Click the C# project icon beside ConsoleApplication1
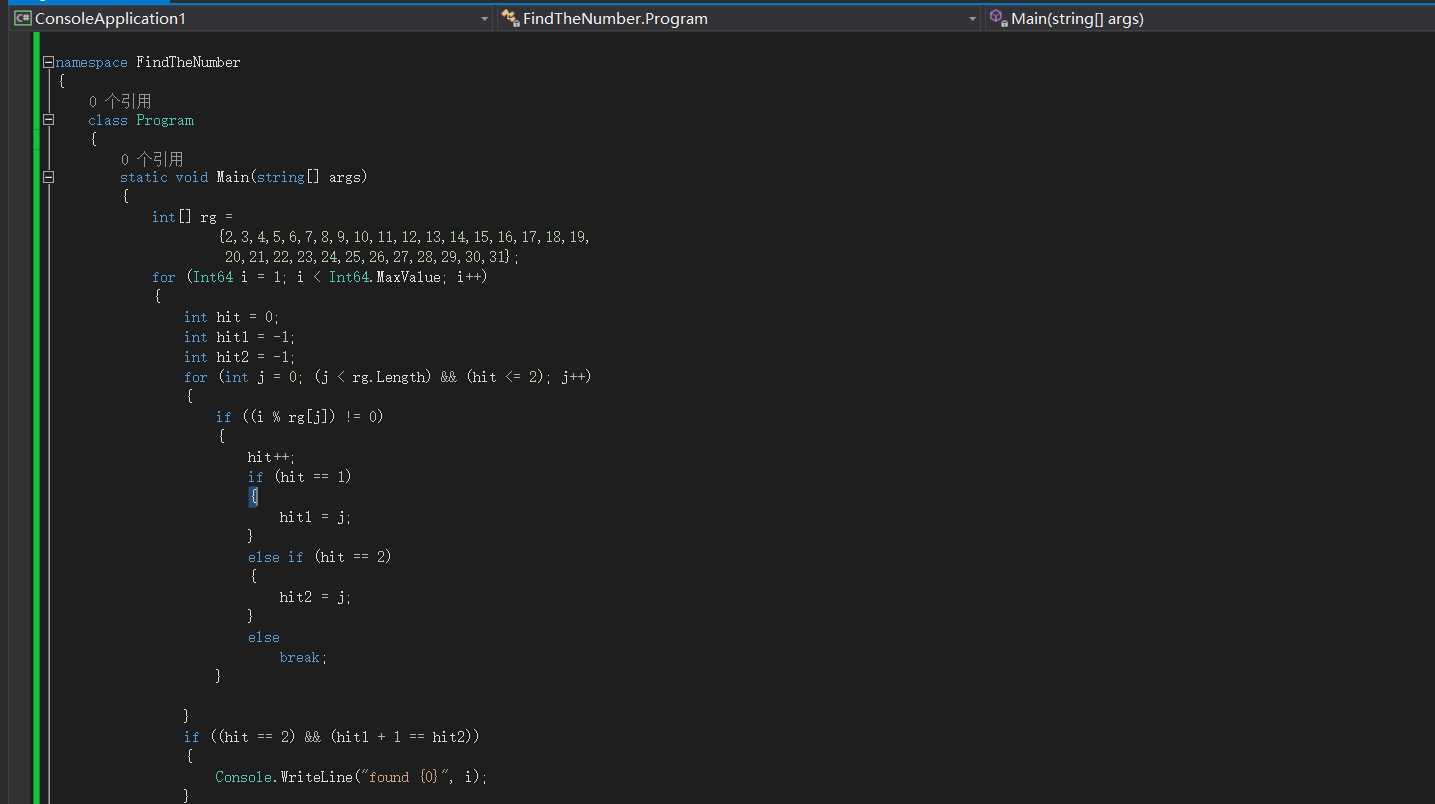Image resolution: width=1435 pixels, height=804 pixels. point(22,18)
